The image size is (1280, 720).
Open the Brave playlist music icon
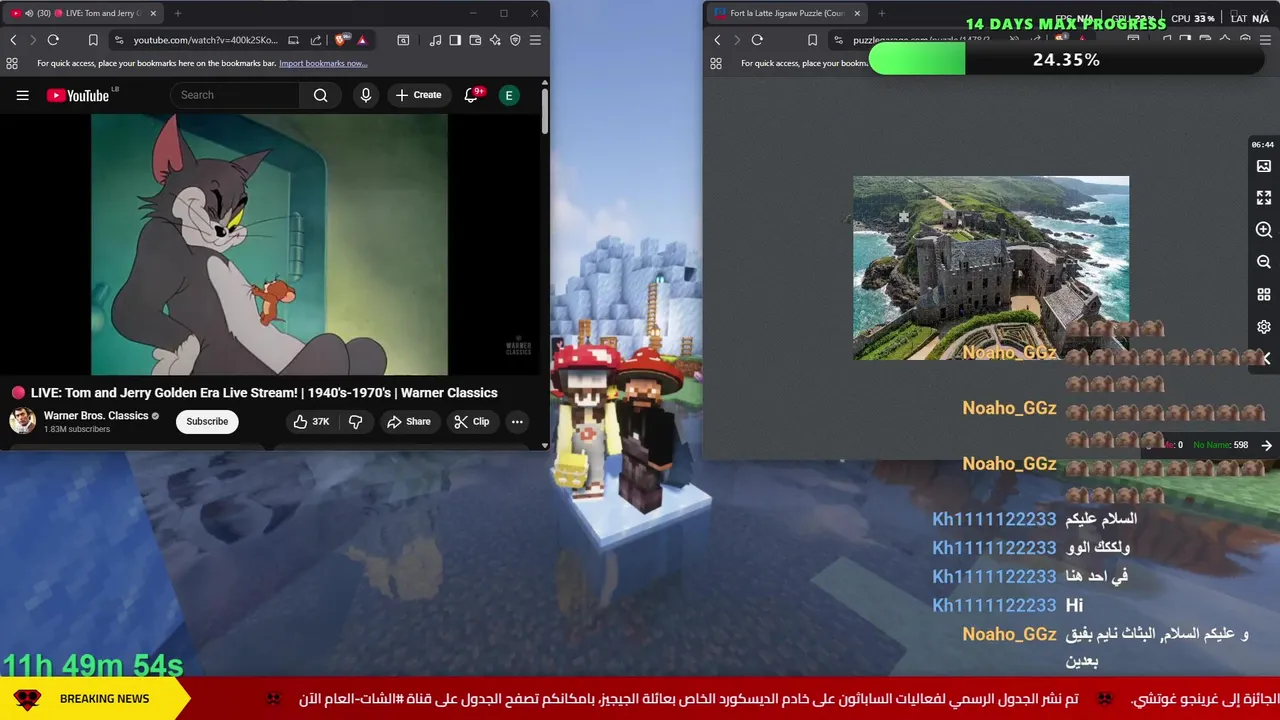[x=435, y=40]
